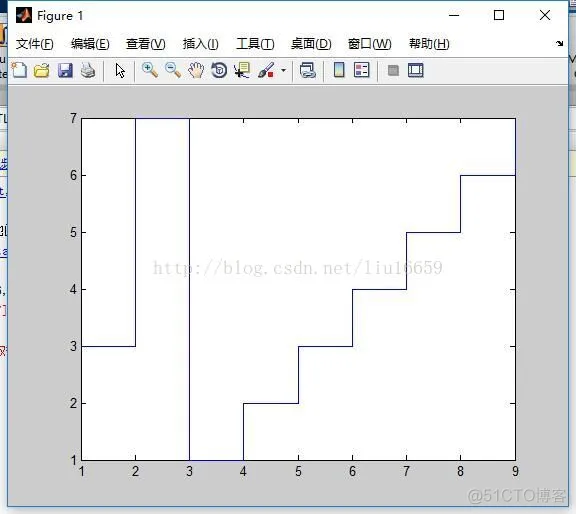Activate the Zoom In magnifier tool
The width and height of the screenshot is (576, 514).
pos(150,70)
